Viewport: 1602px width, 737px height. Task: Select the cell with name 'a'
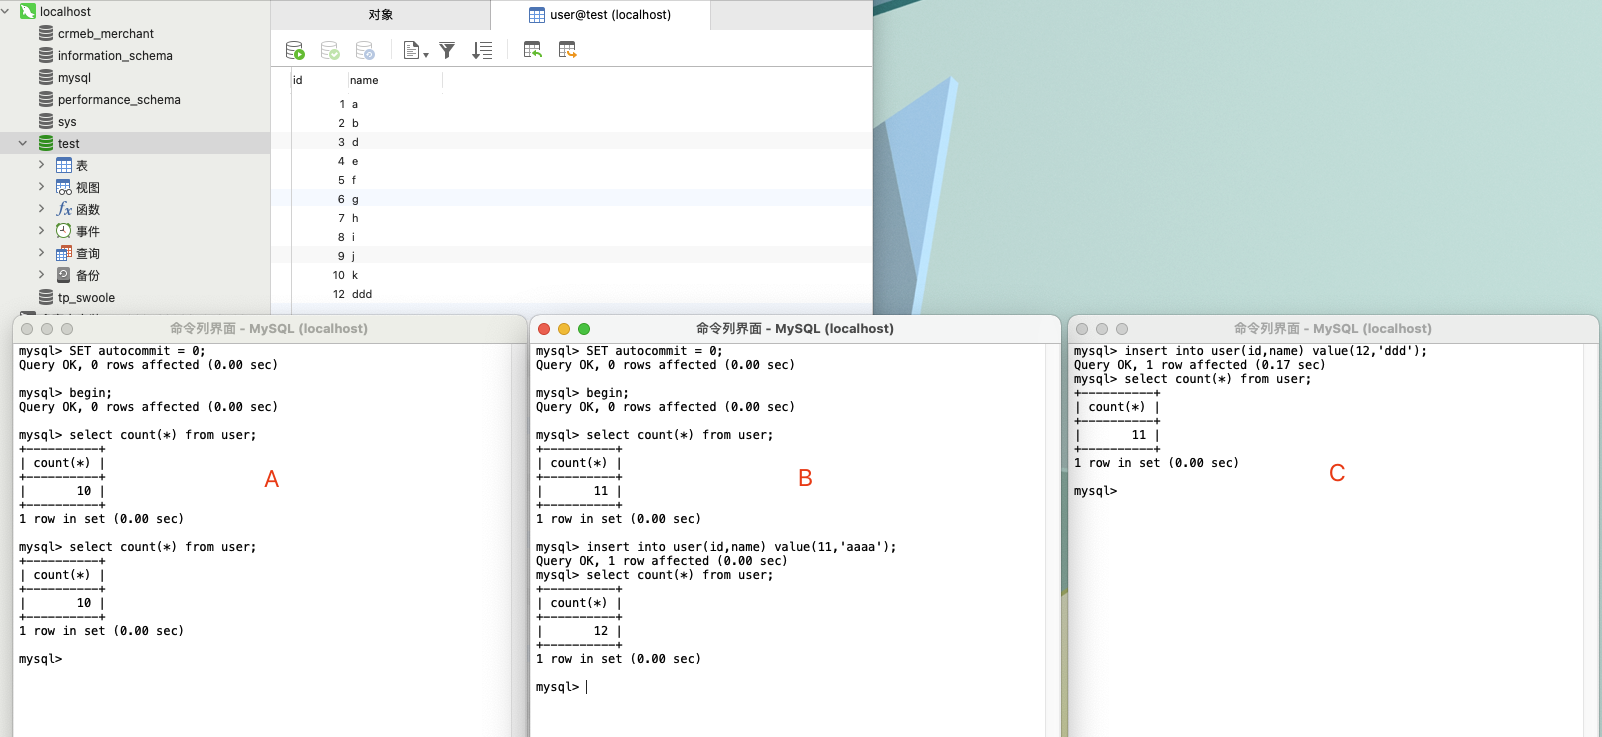point(355,104)
